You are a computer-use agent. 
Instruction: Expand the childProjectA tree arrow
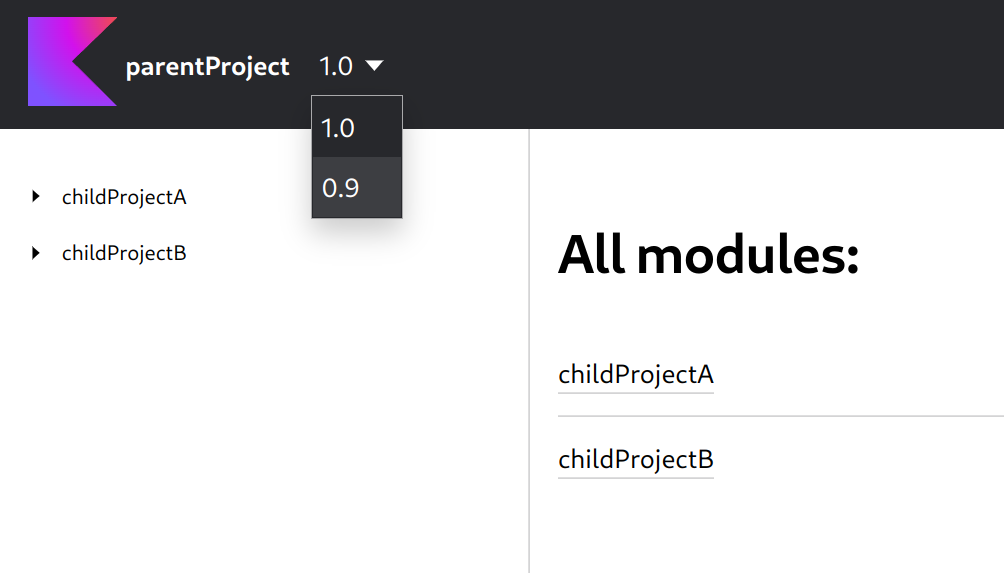coord(36,197)
